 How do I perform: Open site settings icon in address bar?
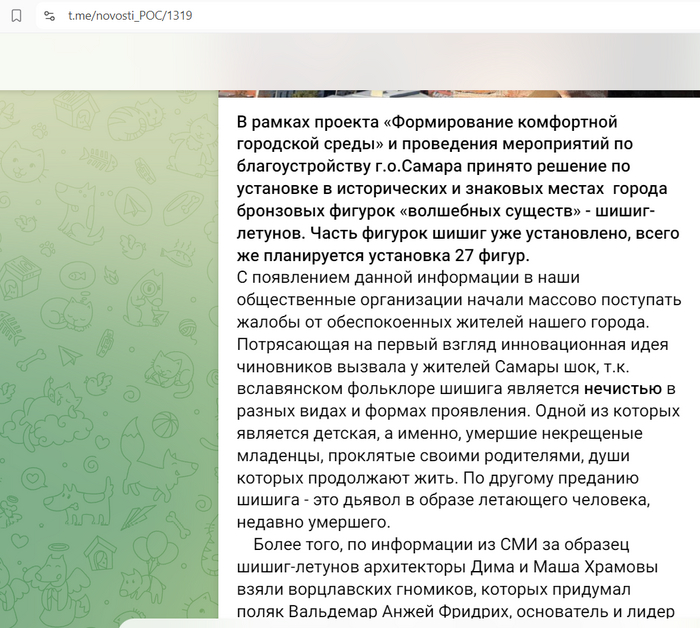tap(49, 16)
